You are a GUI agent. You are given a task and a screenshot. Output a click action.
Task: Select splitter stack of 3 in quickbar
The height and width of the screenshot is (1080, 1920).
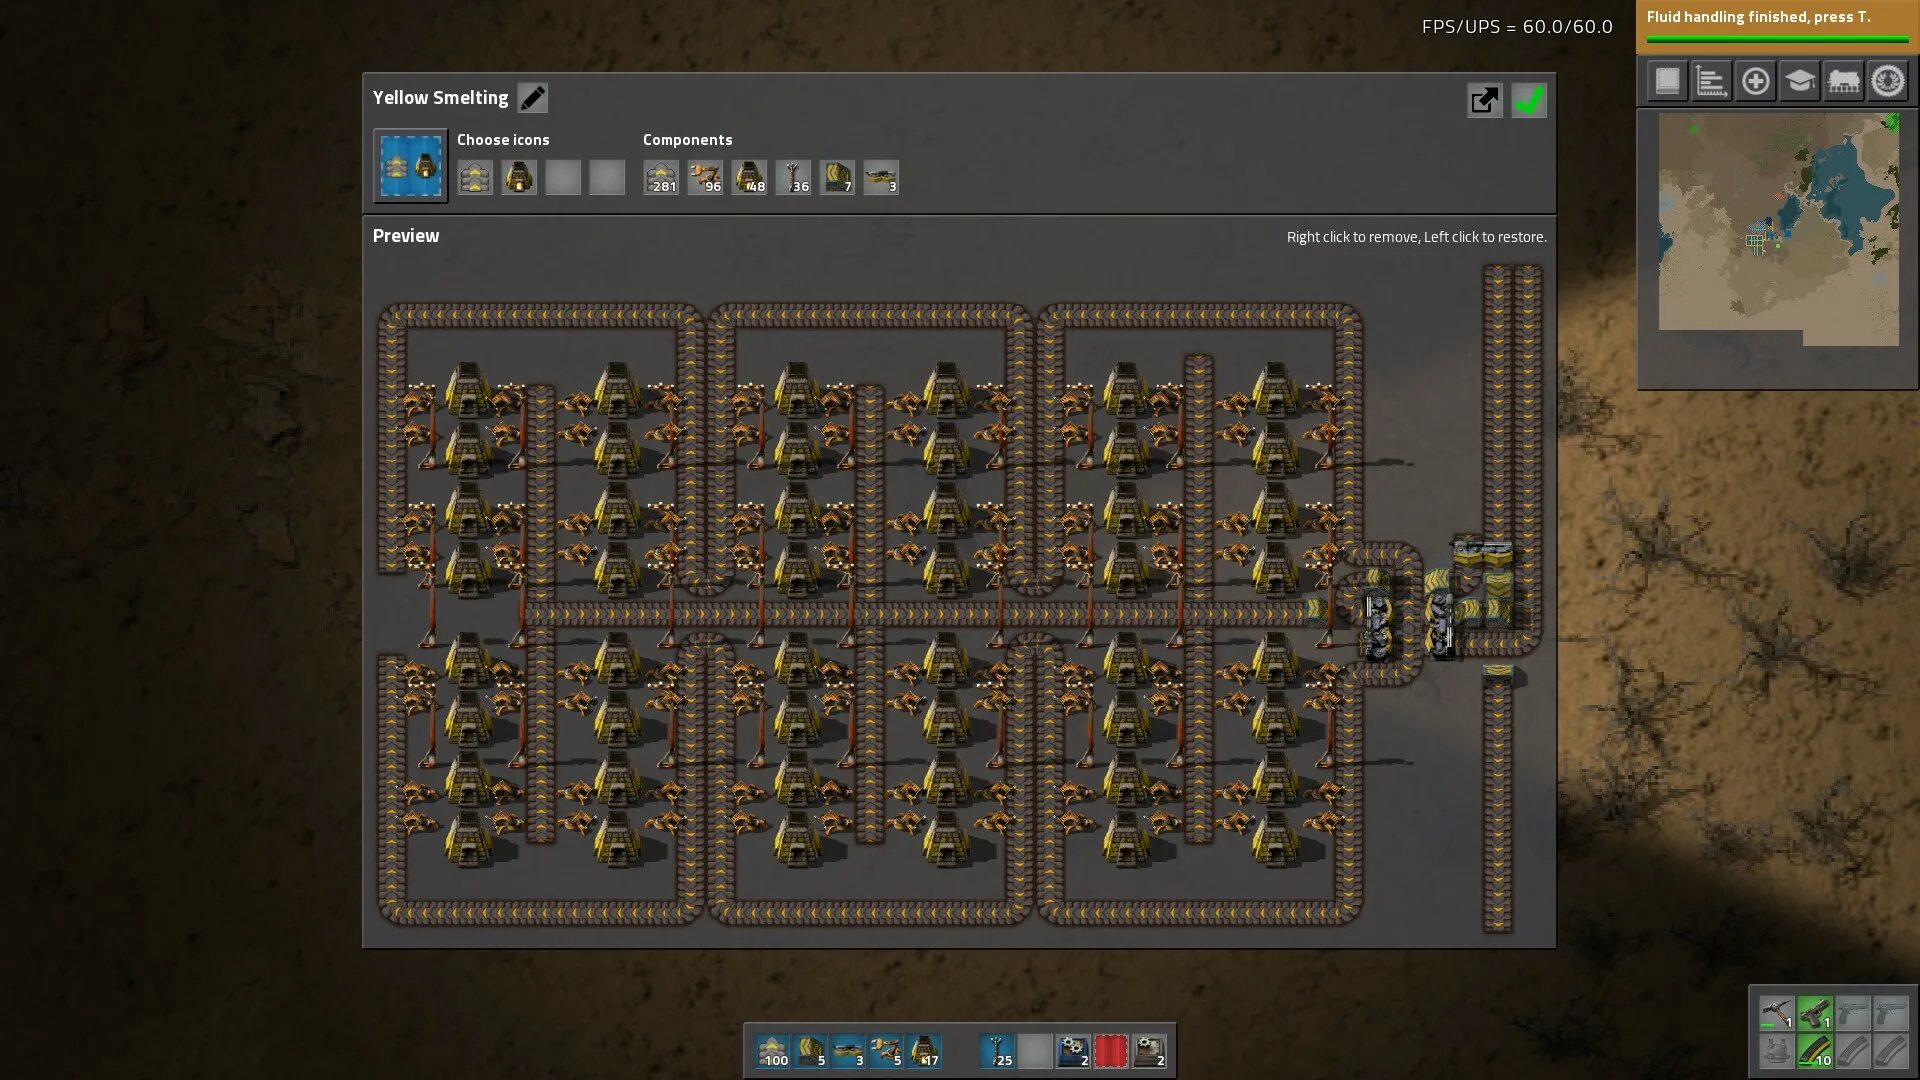pyautogui.click(x=848, y=1051)
